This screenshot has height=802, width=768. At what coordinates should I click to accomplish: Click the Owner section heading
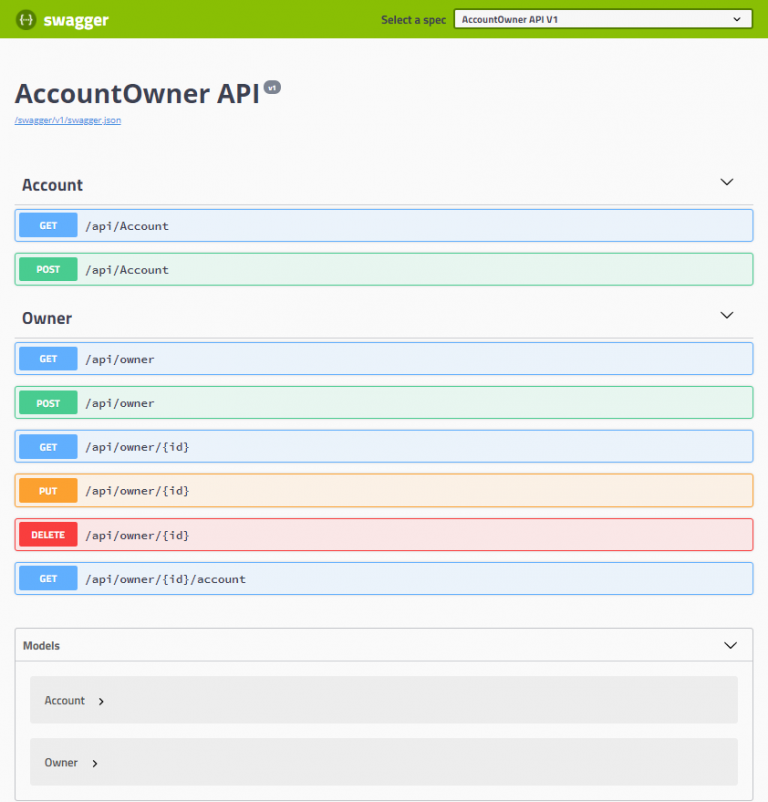[47, 318]
